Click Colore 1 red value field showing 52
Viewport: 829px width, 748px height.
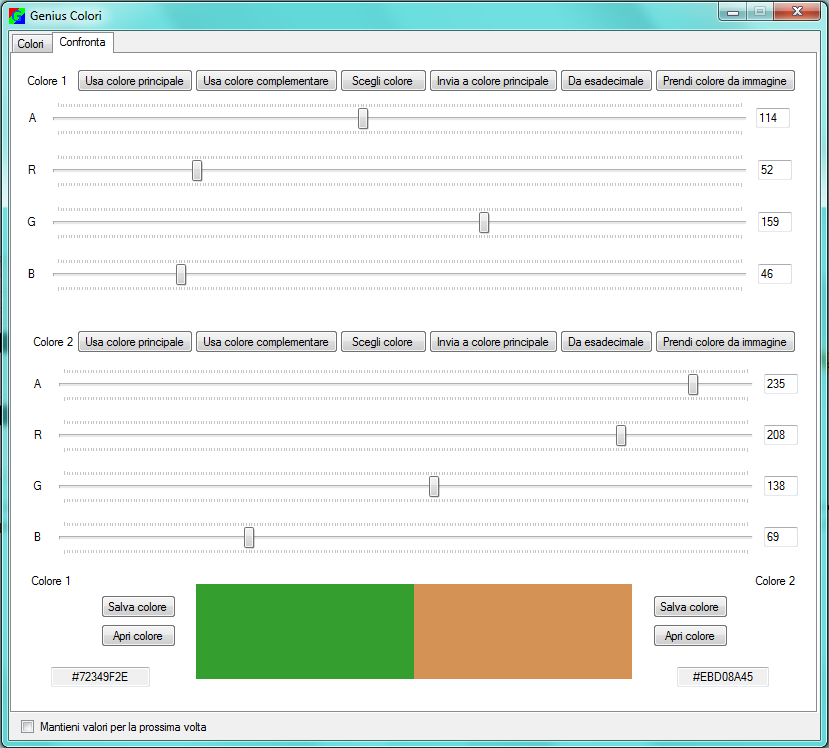tap(773, 170)
